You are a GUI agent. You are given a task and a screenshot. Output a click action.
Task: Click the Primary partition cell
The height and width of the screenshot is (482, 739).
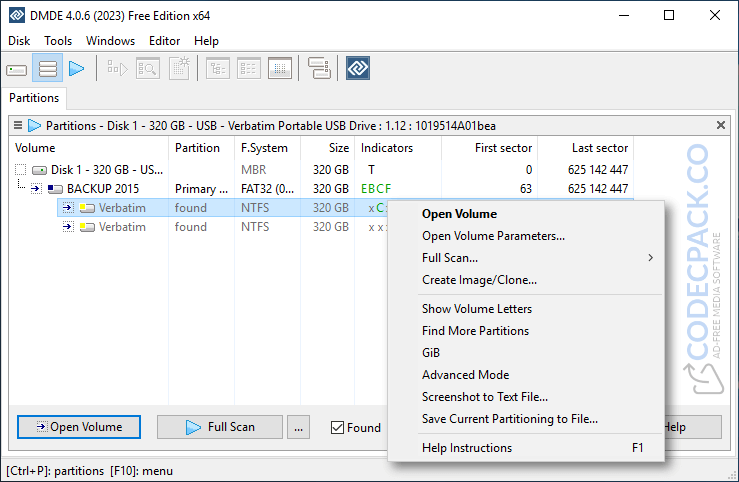pos(201,189)
